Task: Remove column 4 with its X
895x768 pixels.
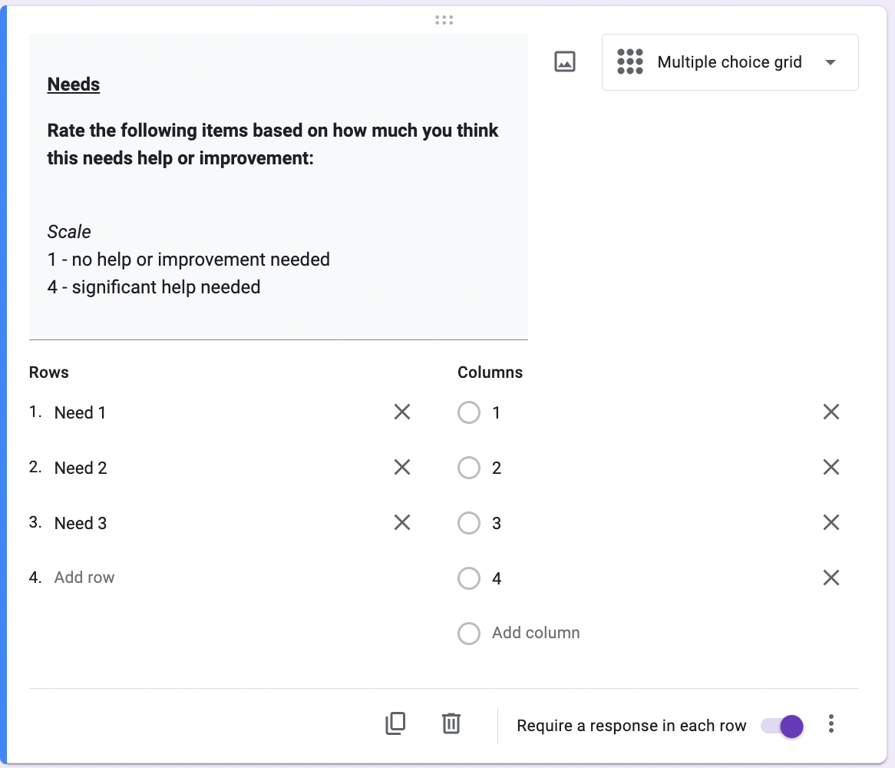Action: (x=831, y=578)
